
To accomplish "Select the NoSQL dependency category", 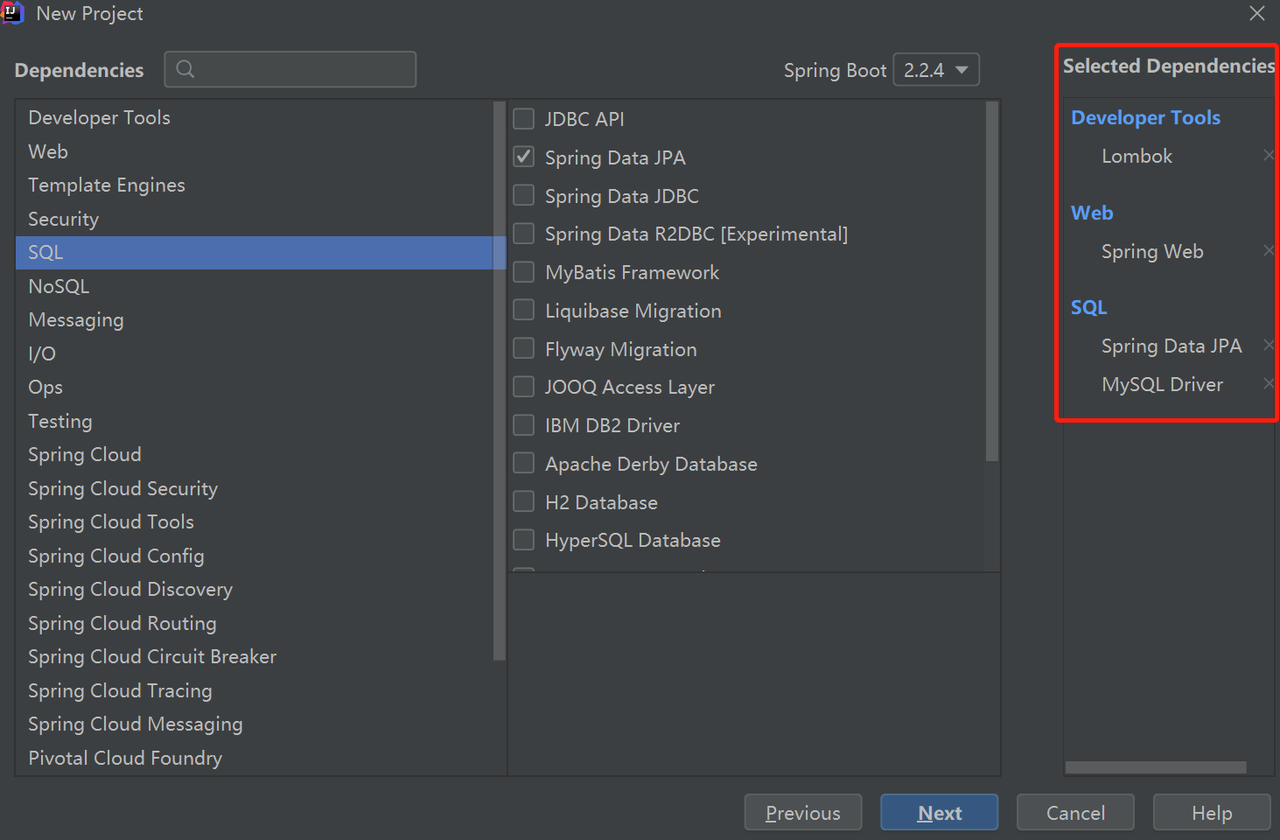I will pos(59,286).
